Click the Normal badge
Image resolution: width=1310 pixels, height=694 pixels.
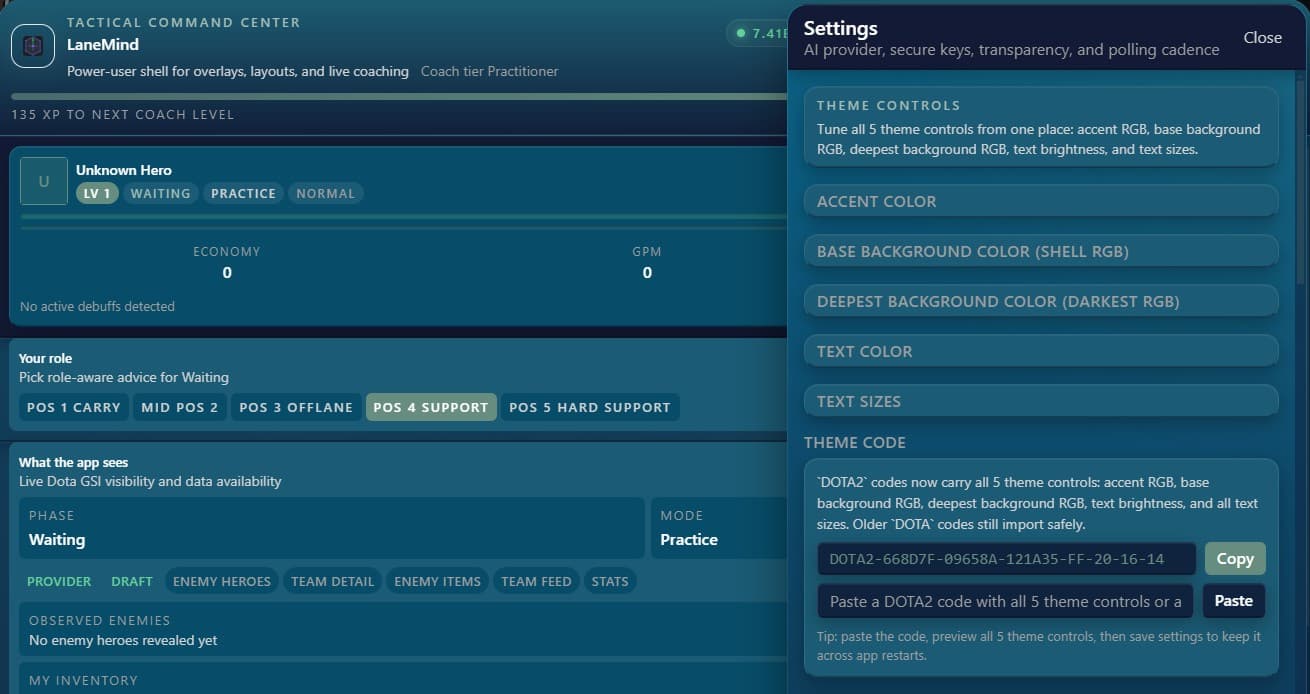click(326, 193)
